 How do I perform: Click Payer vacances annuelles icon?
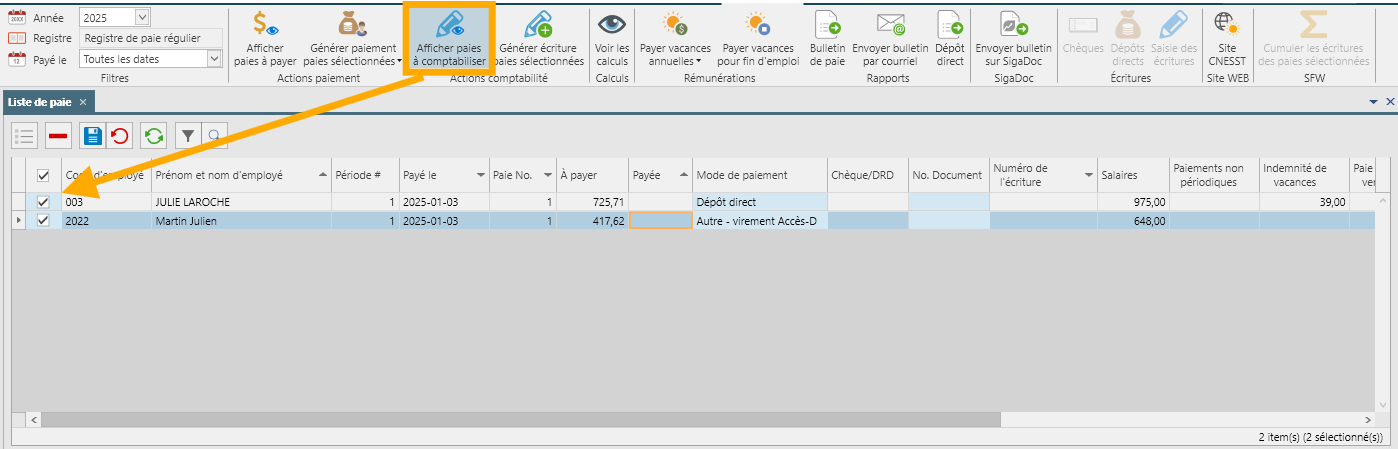coord(675,23)
